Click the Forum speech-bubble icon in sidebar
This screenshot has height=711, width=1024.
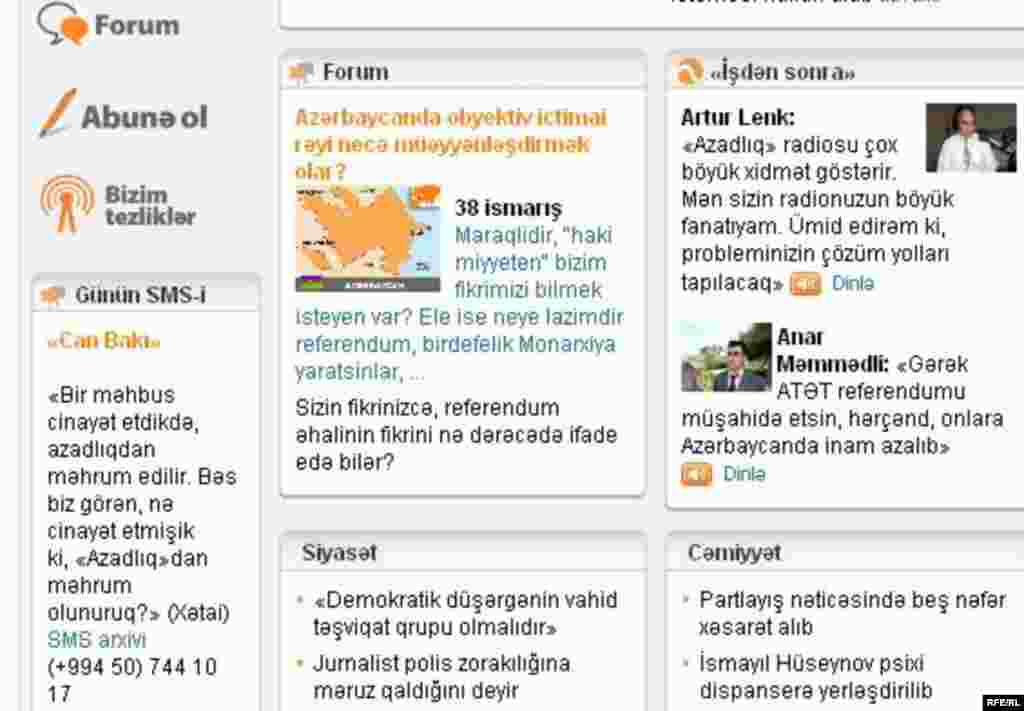coord(60,24)
